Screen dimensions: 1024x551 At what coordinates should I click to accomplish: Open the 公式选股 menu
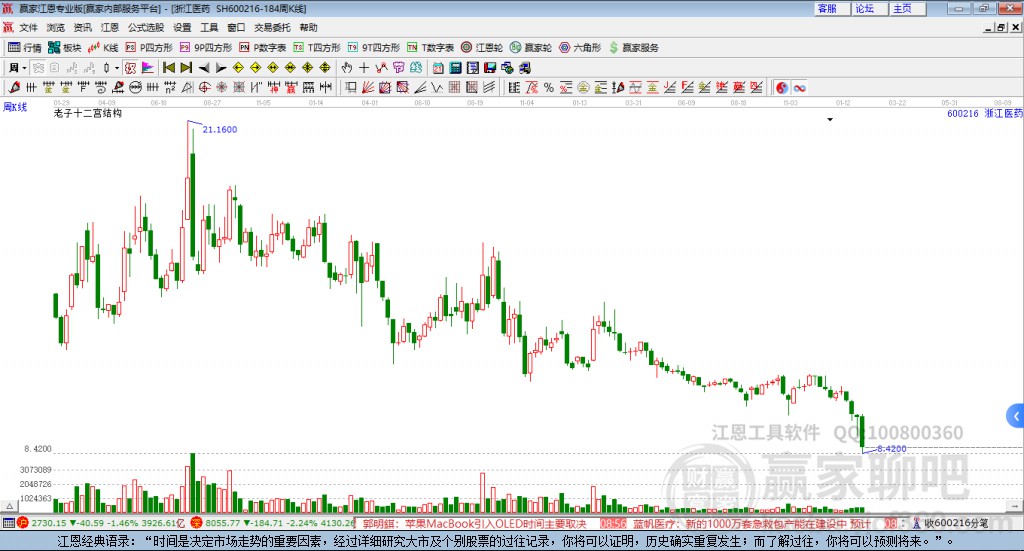[x=146, y=27]
